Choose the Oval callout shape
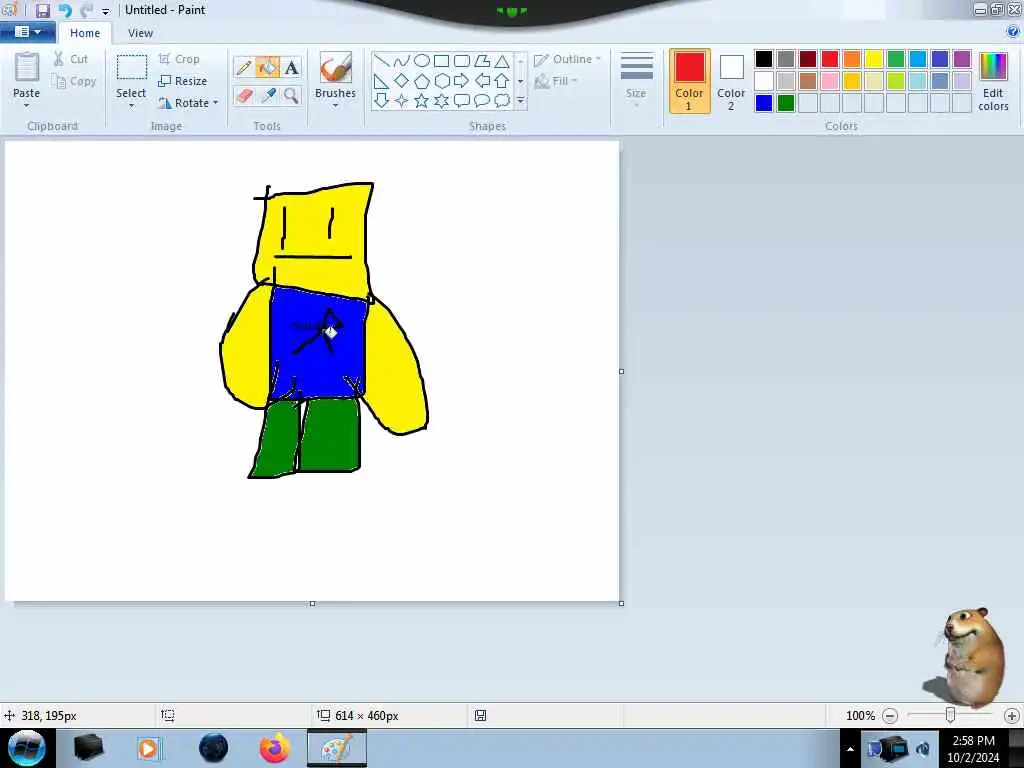The height and width of the screenshot is (768, 1024). click(x=482, y=101)
